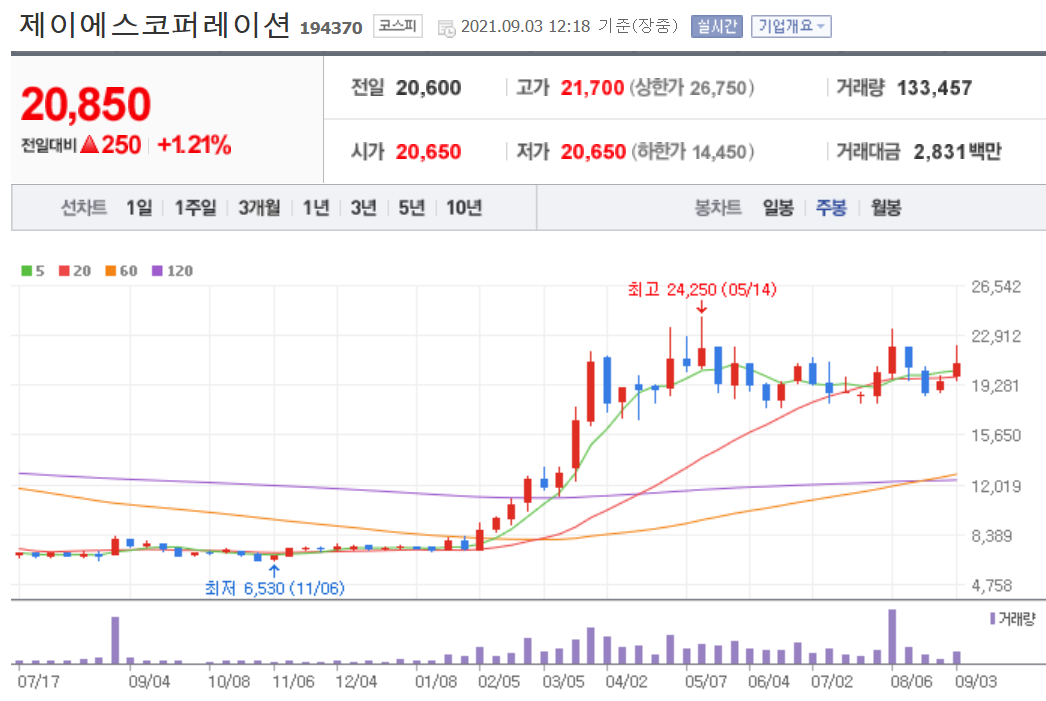Click the tall volume bar before 09/04
Viewport: 1046px width, 701px height.
coord(115,640)
